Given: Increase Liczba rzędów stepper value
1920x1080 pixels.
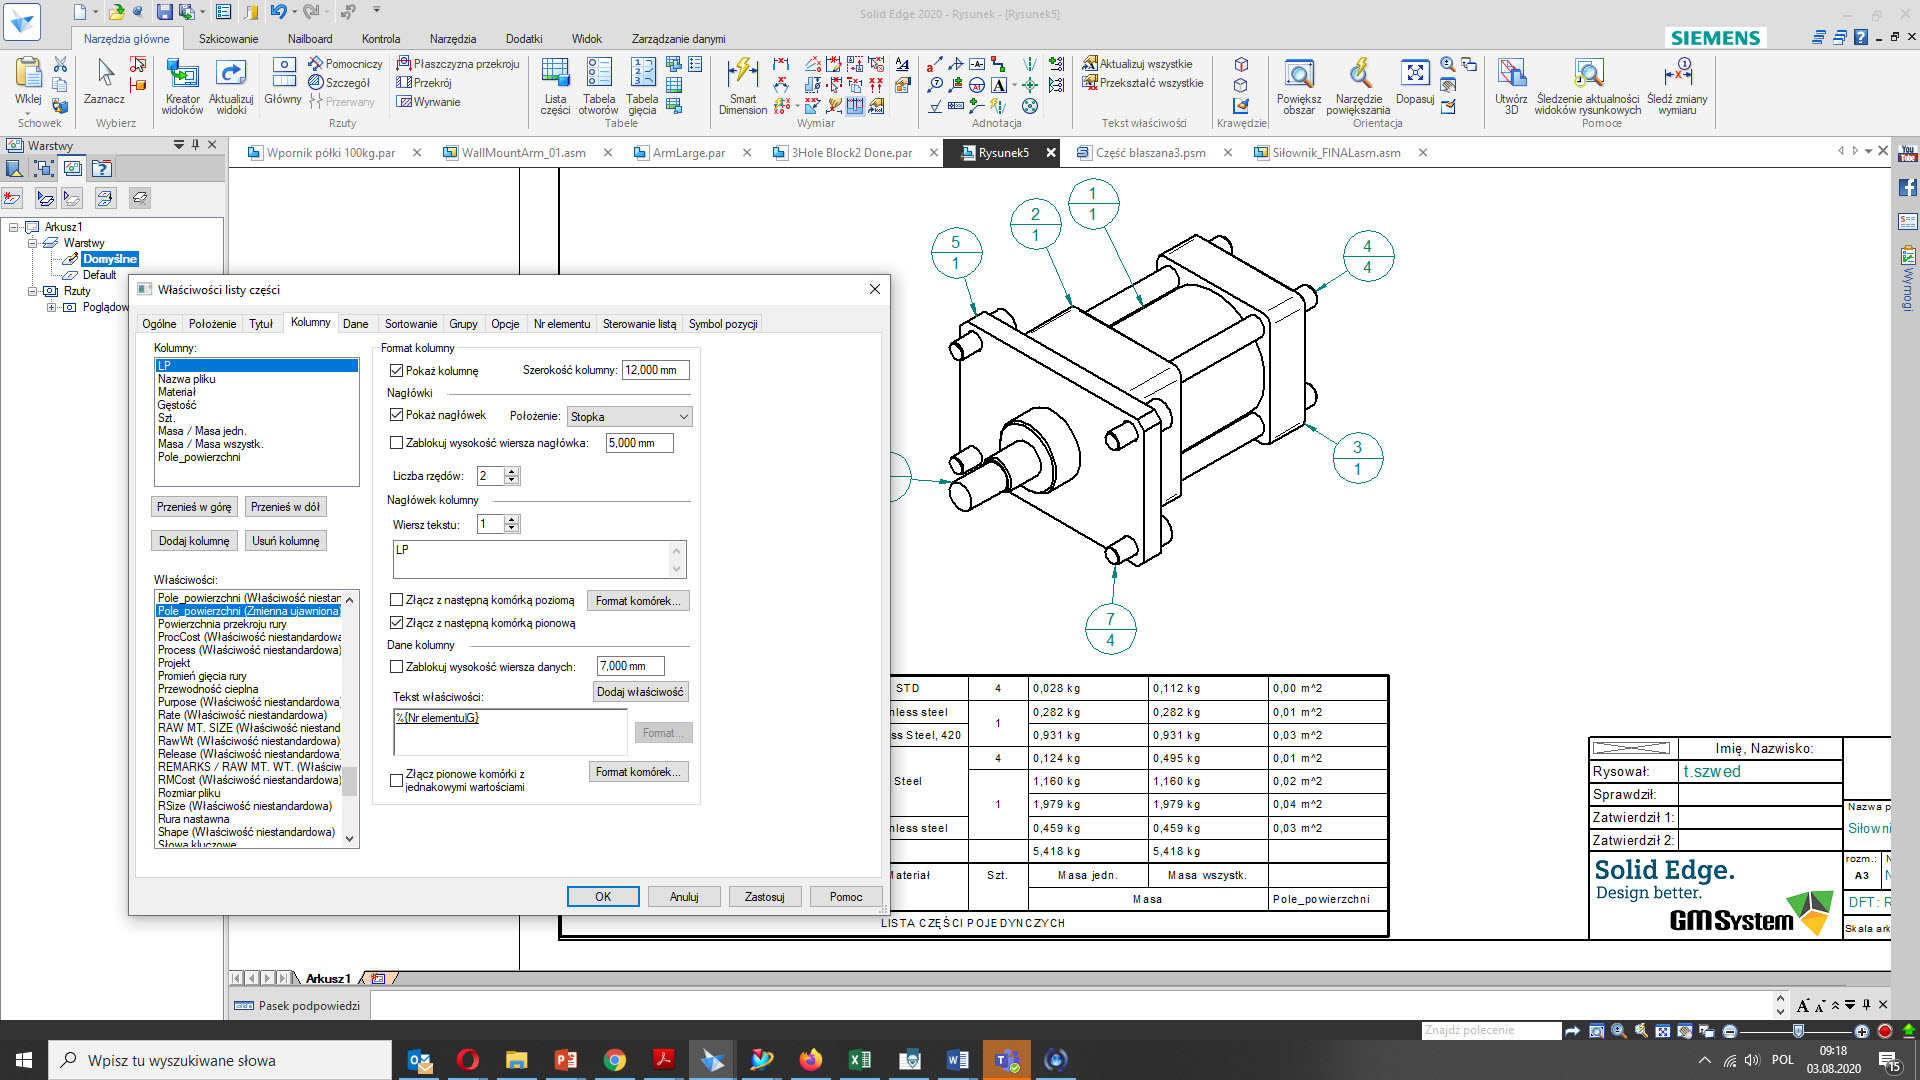Looking at the screenshot, I should pyautogui.click(x=512, y=471).
